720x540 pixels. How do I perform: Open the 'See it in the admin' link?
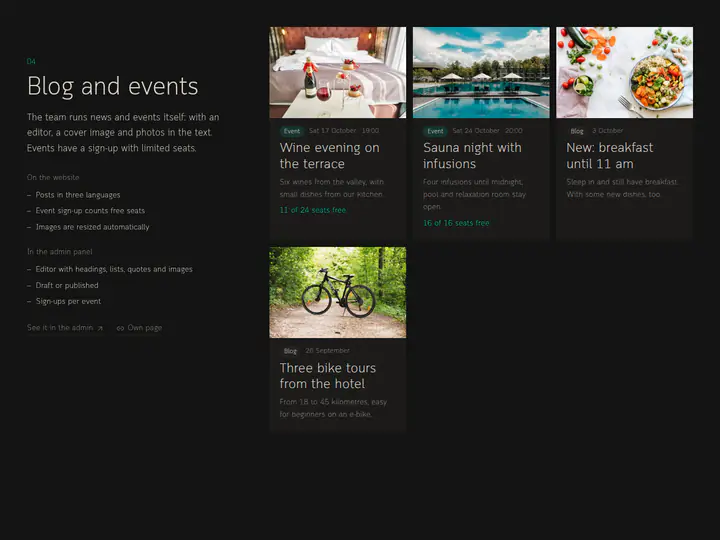(65, 327)
